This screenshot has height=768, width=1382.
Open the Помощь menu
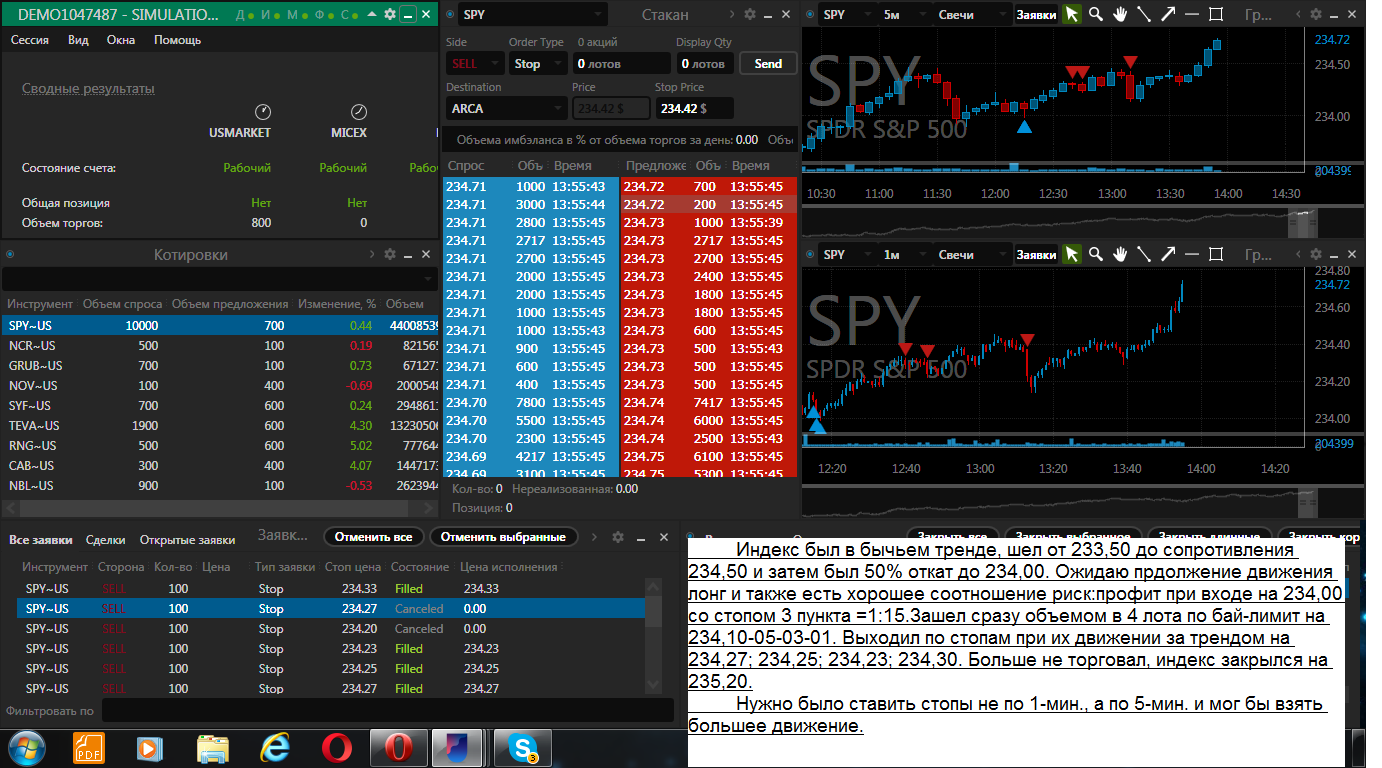(x=177, y=40)
